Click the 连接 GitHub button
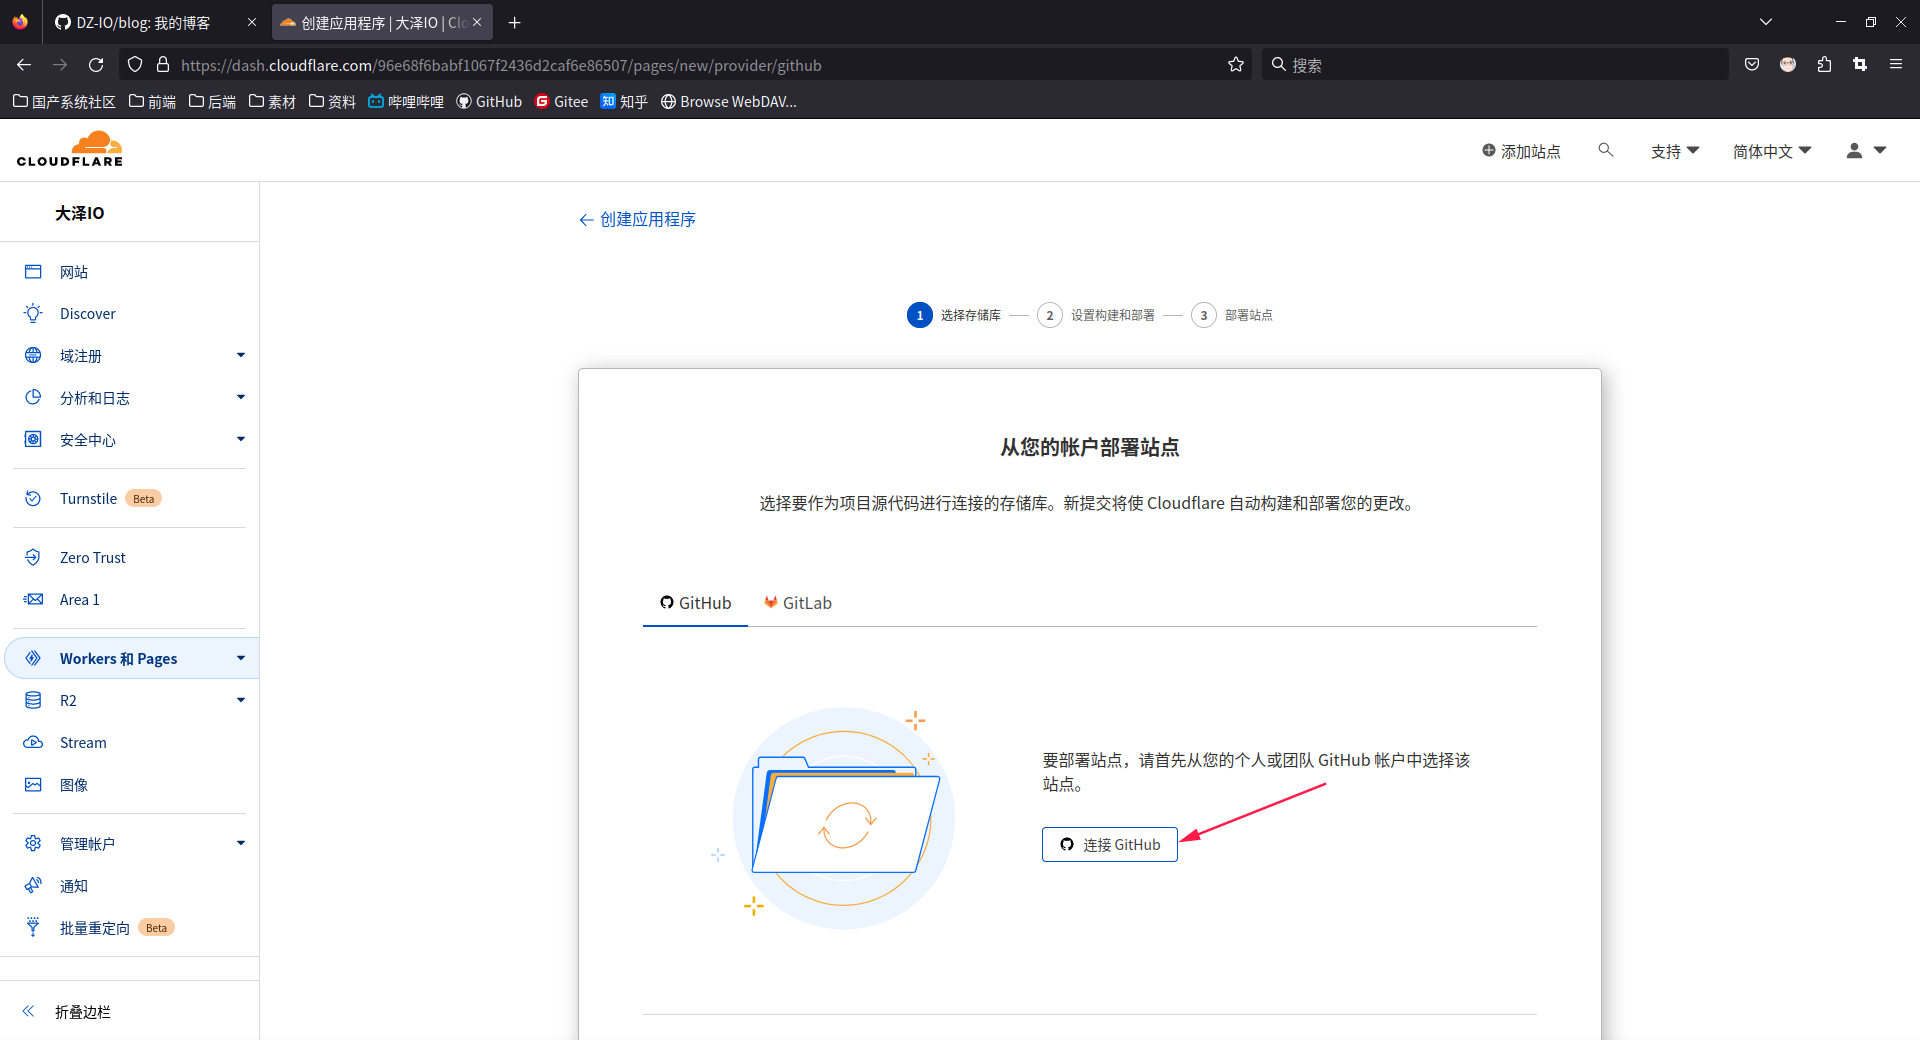The image size is (1920, 1040). (1109, 844)
